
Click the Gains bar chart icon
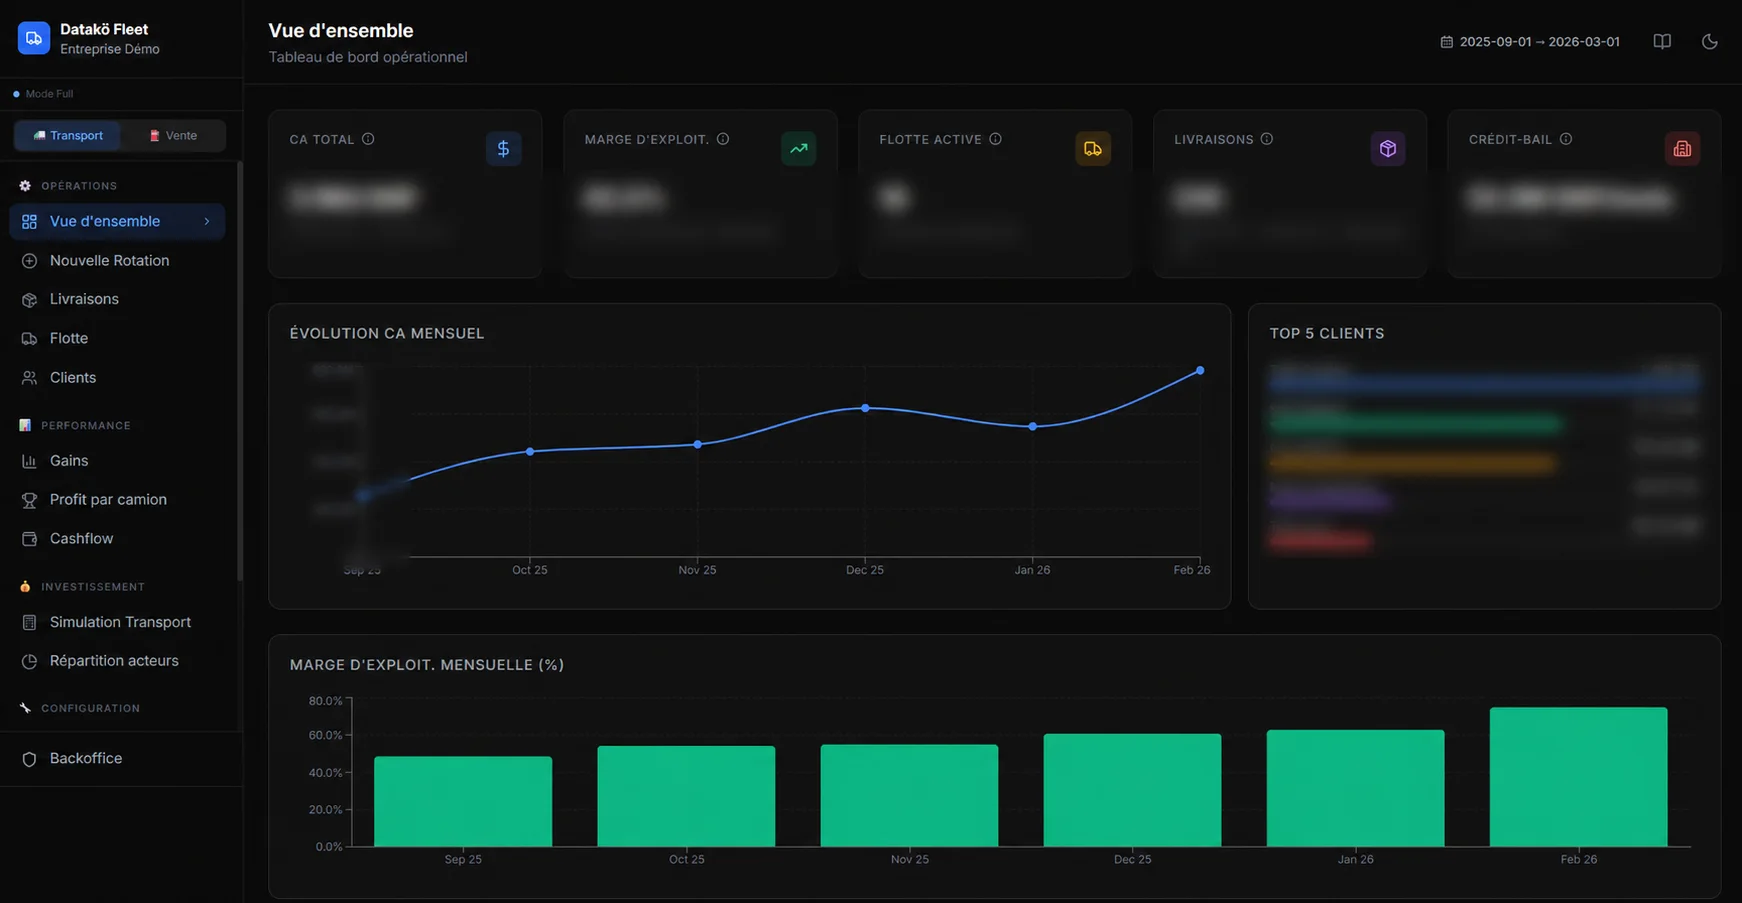29,461
